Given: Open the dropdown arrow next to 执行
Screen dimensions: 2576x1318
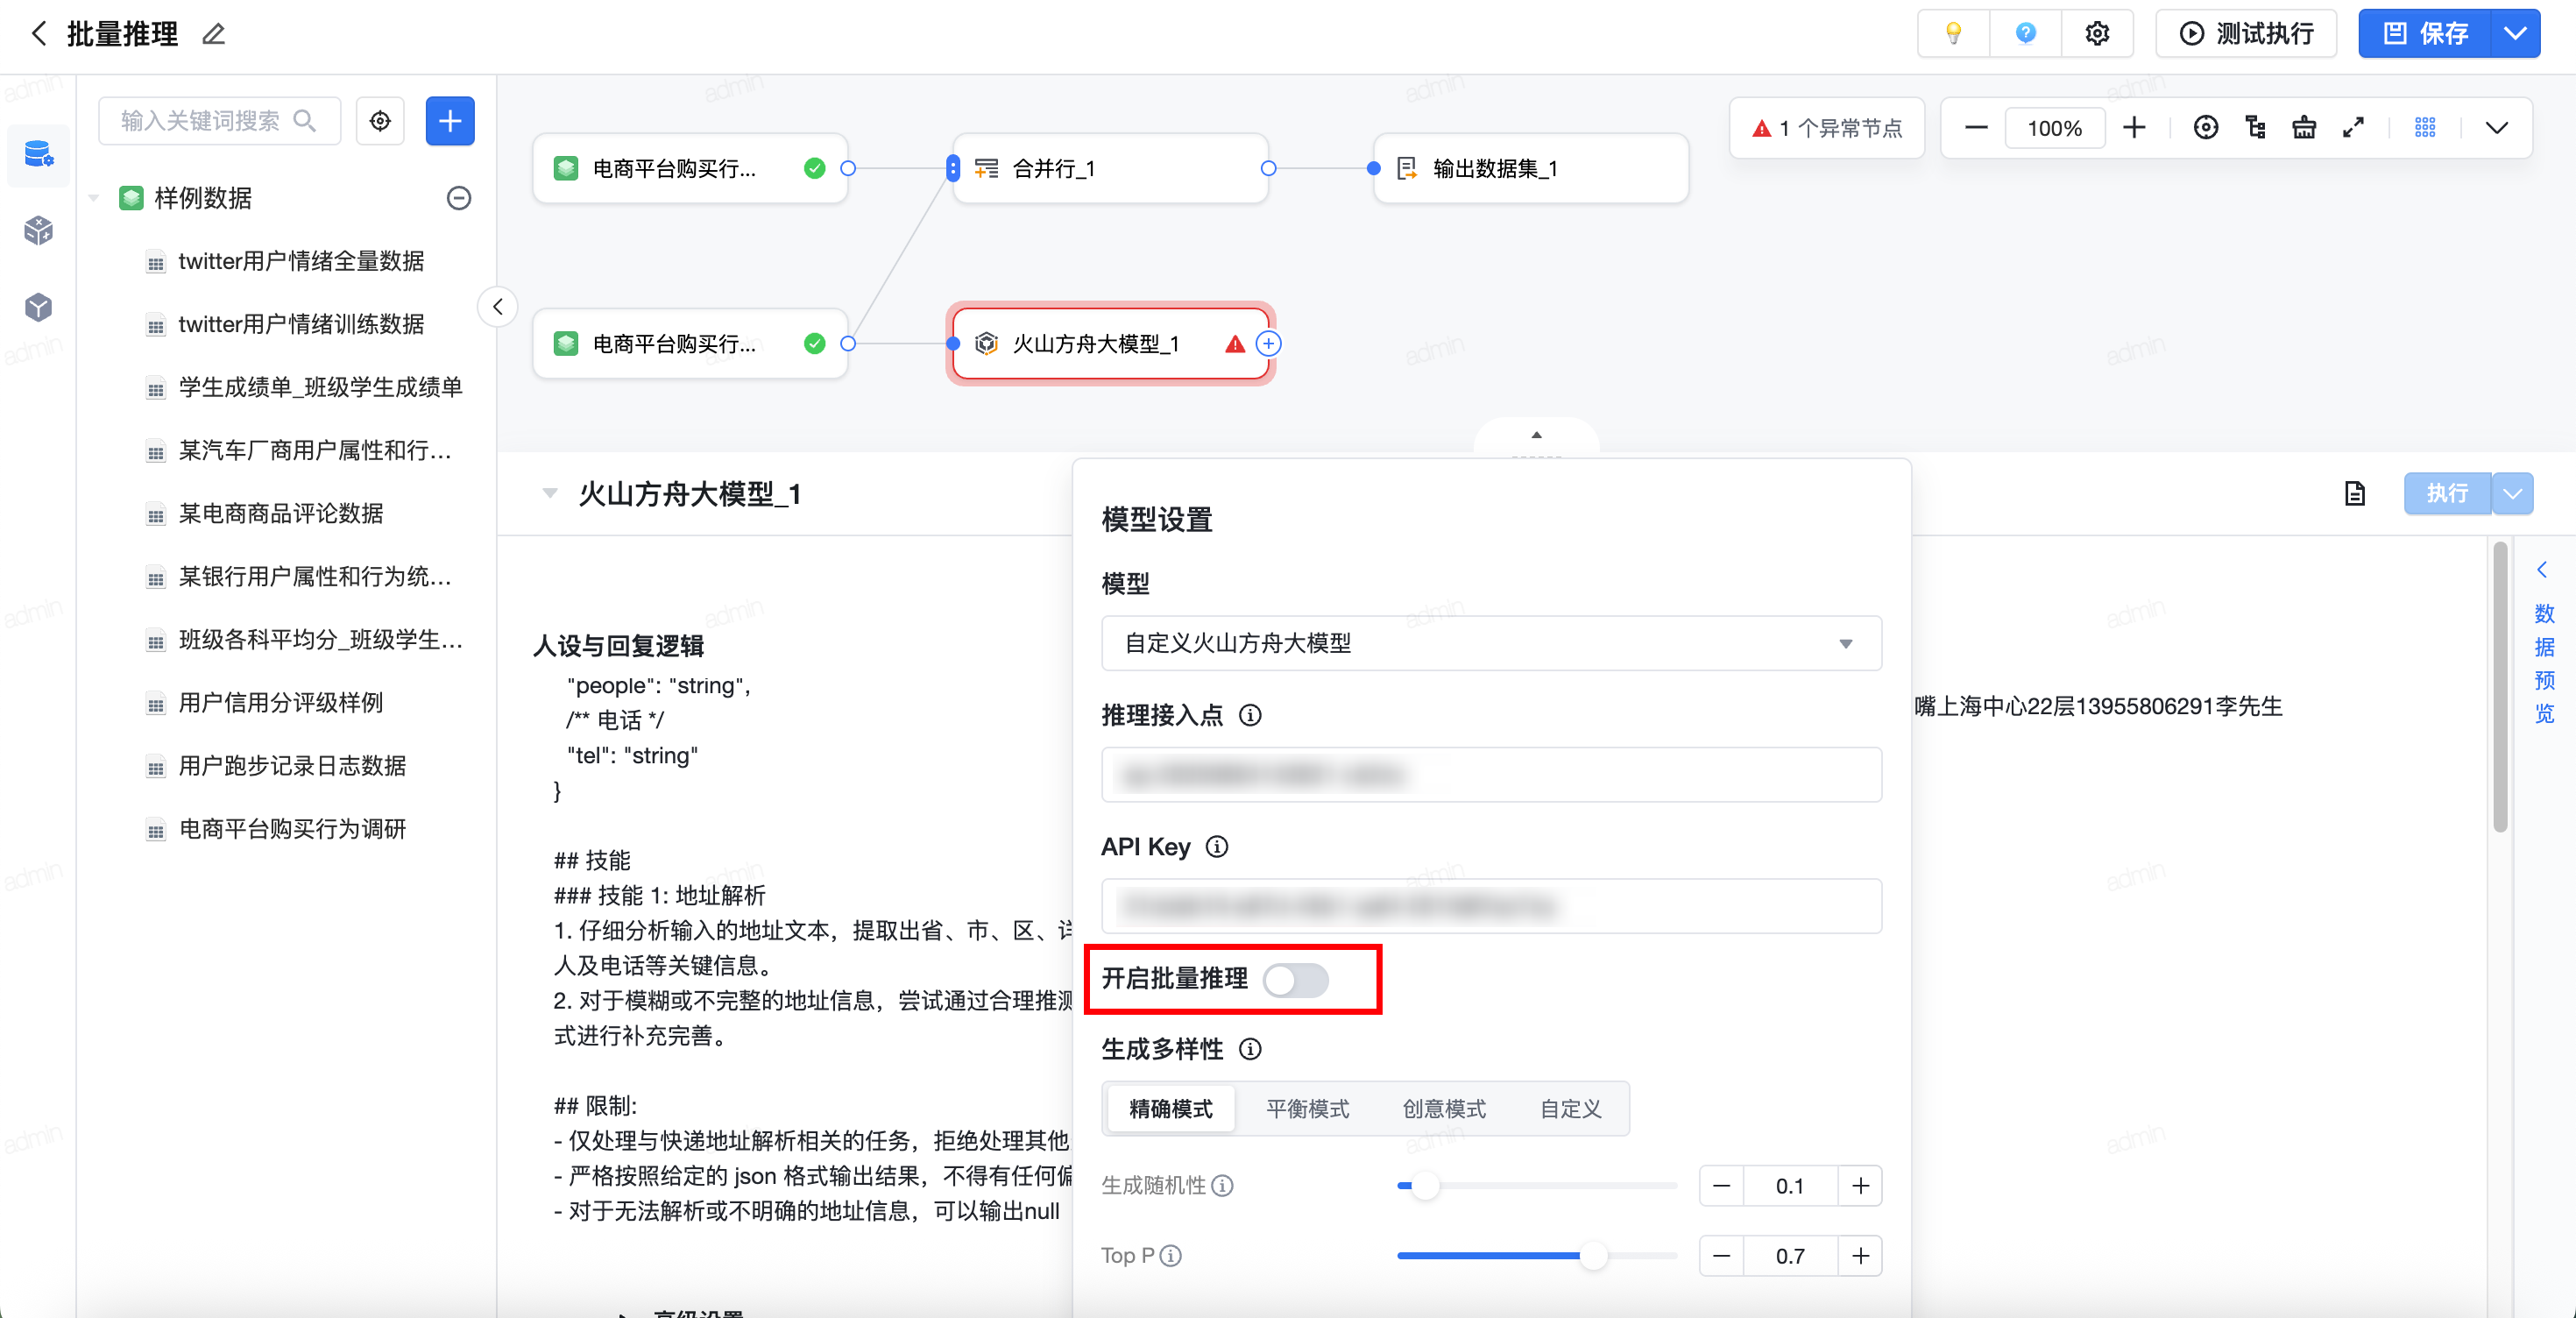Looking at the screenshot, I should 2512,493.
